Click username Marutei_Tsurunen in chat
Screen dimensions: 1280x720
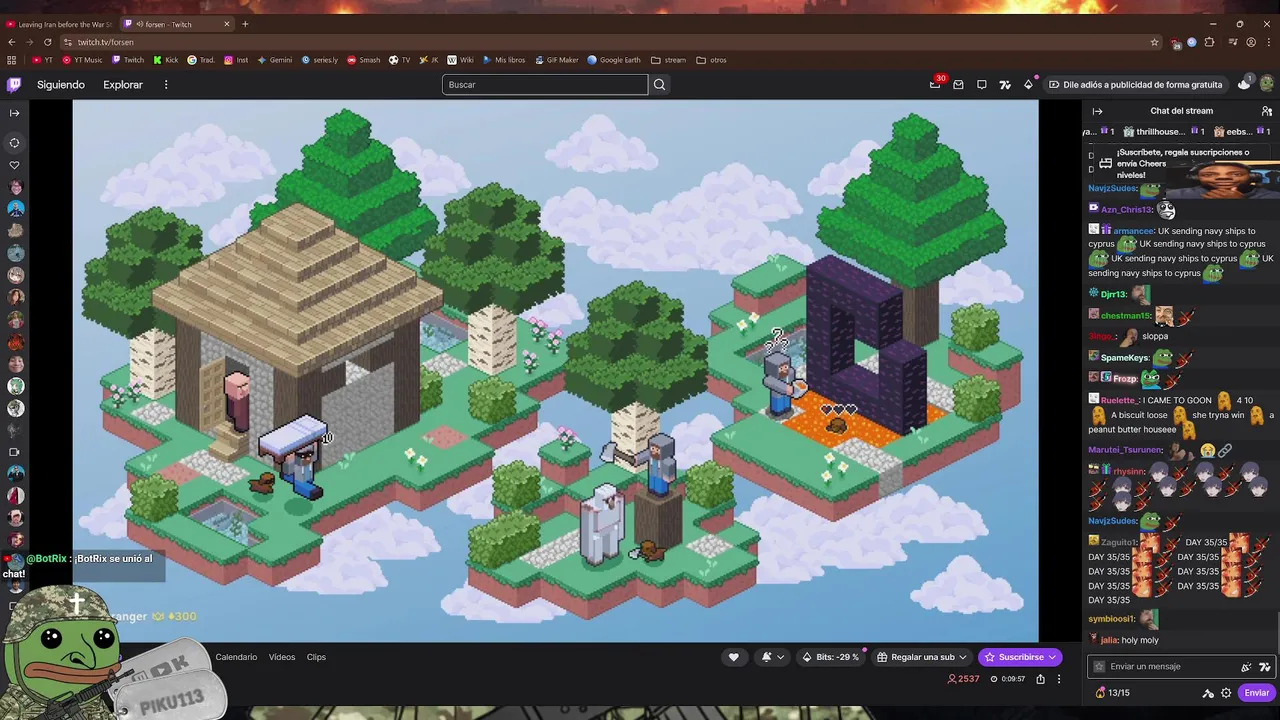pos(1125,450)
